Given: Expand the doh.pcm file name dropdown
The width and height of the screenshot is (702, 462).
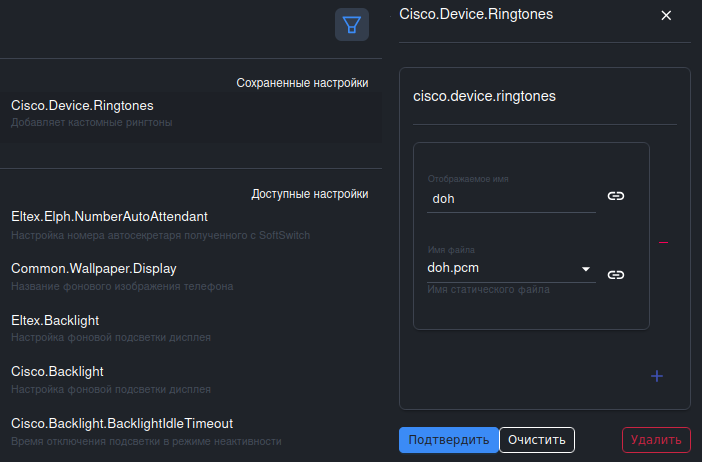Looking at the screenshot, I should point(511,268).
